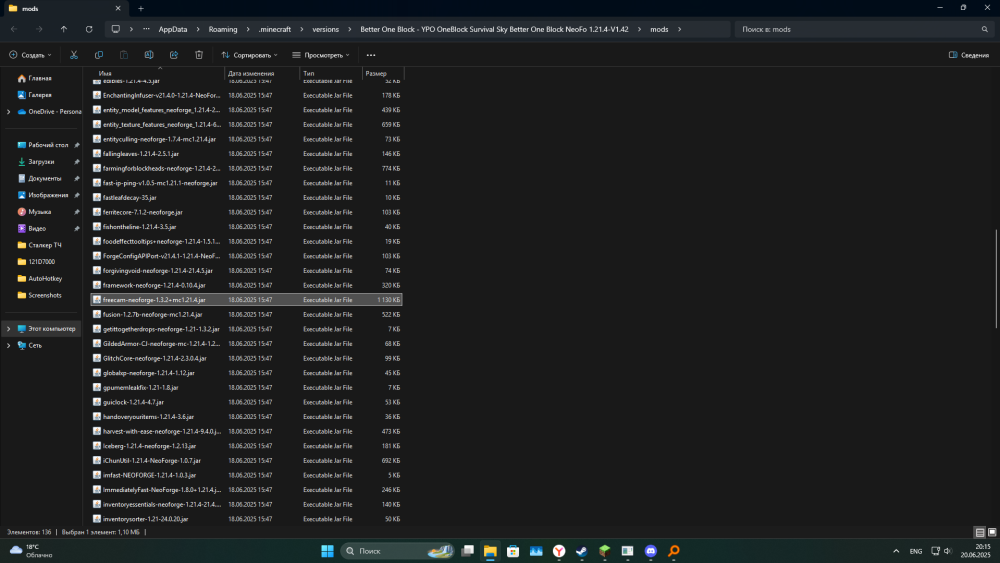Open the Сортировать dropdown
This screenshot has height=563, width=1000.
(249, 55)
